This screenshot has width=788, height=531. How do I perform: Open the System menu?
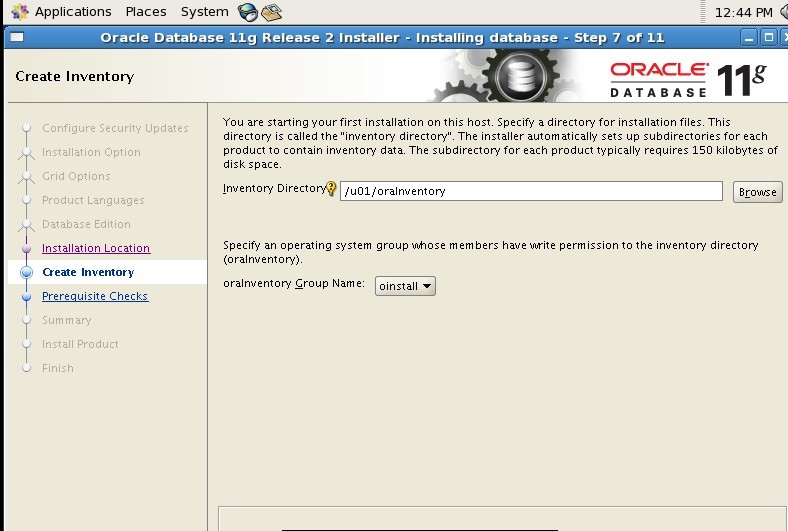pos(205,12)
